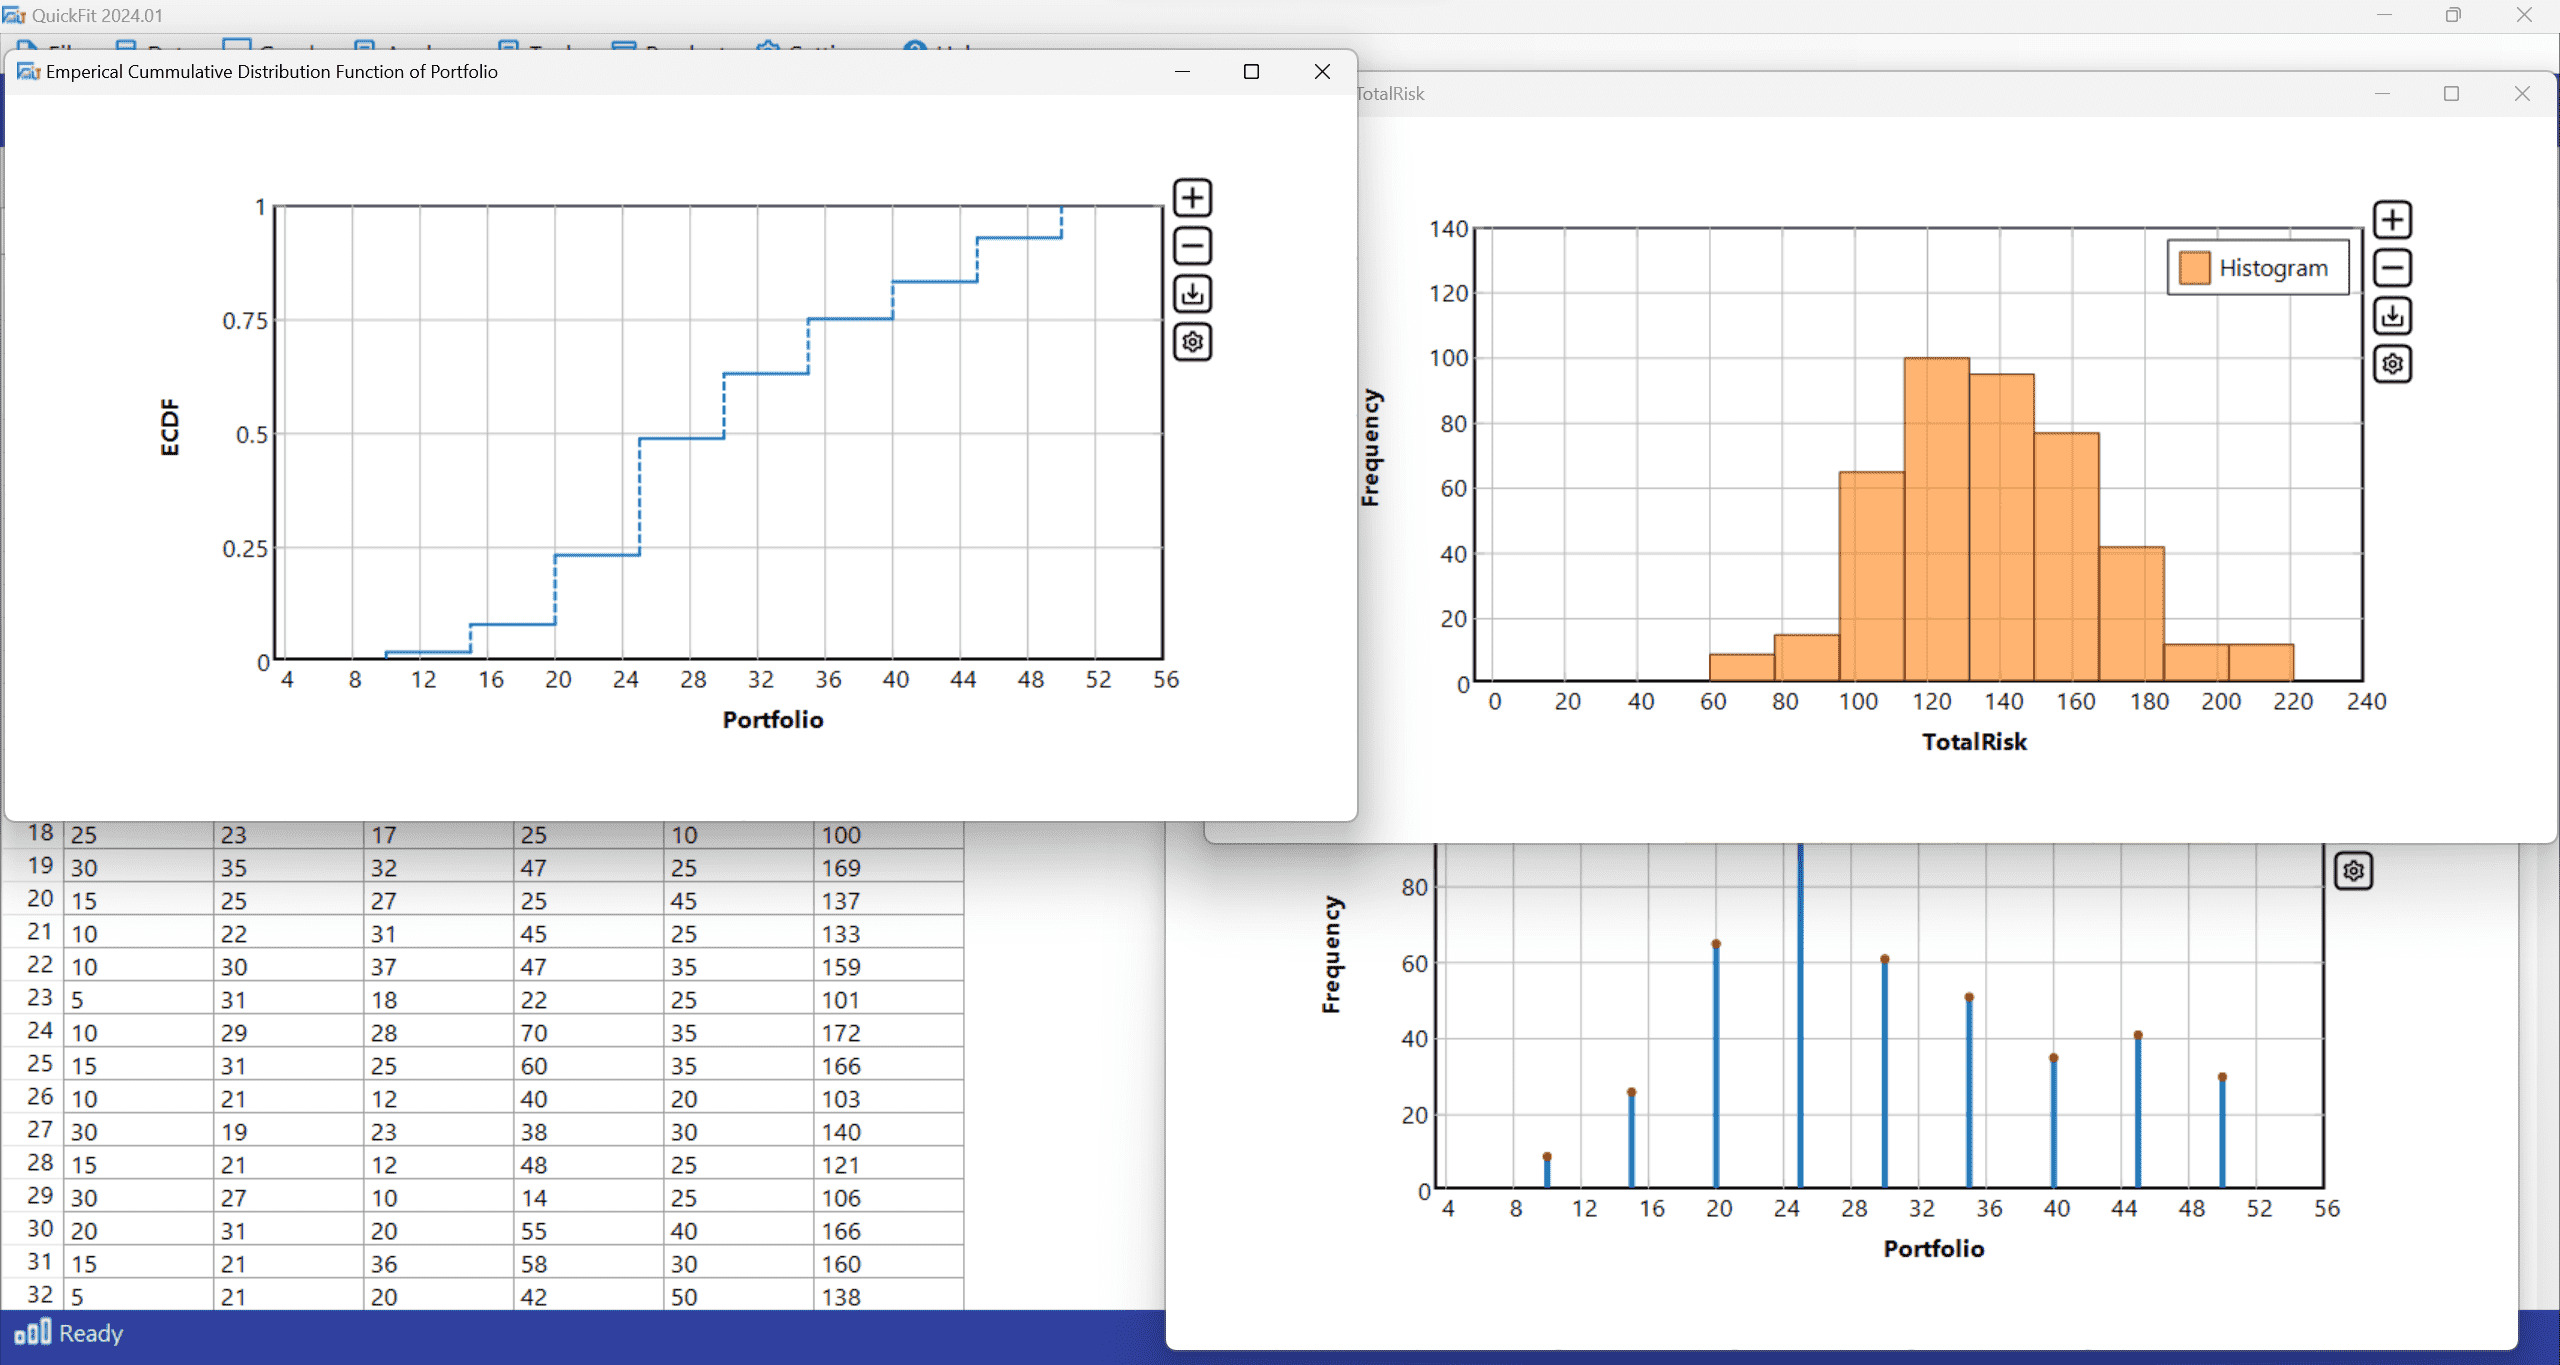Click the Ready status bar text
2560x1365 pixels.
(x=91, y=1333)
